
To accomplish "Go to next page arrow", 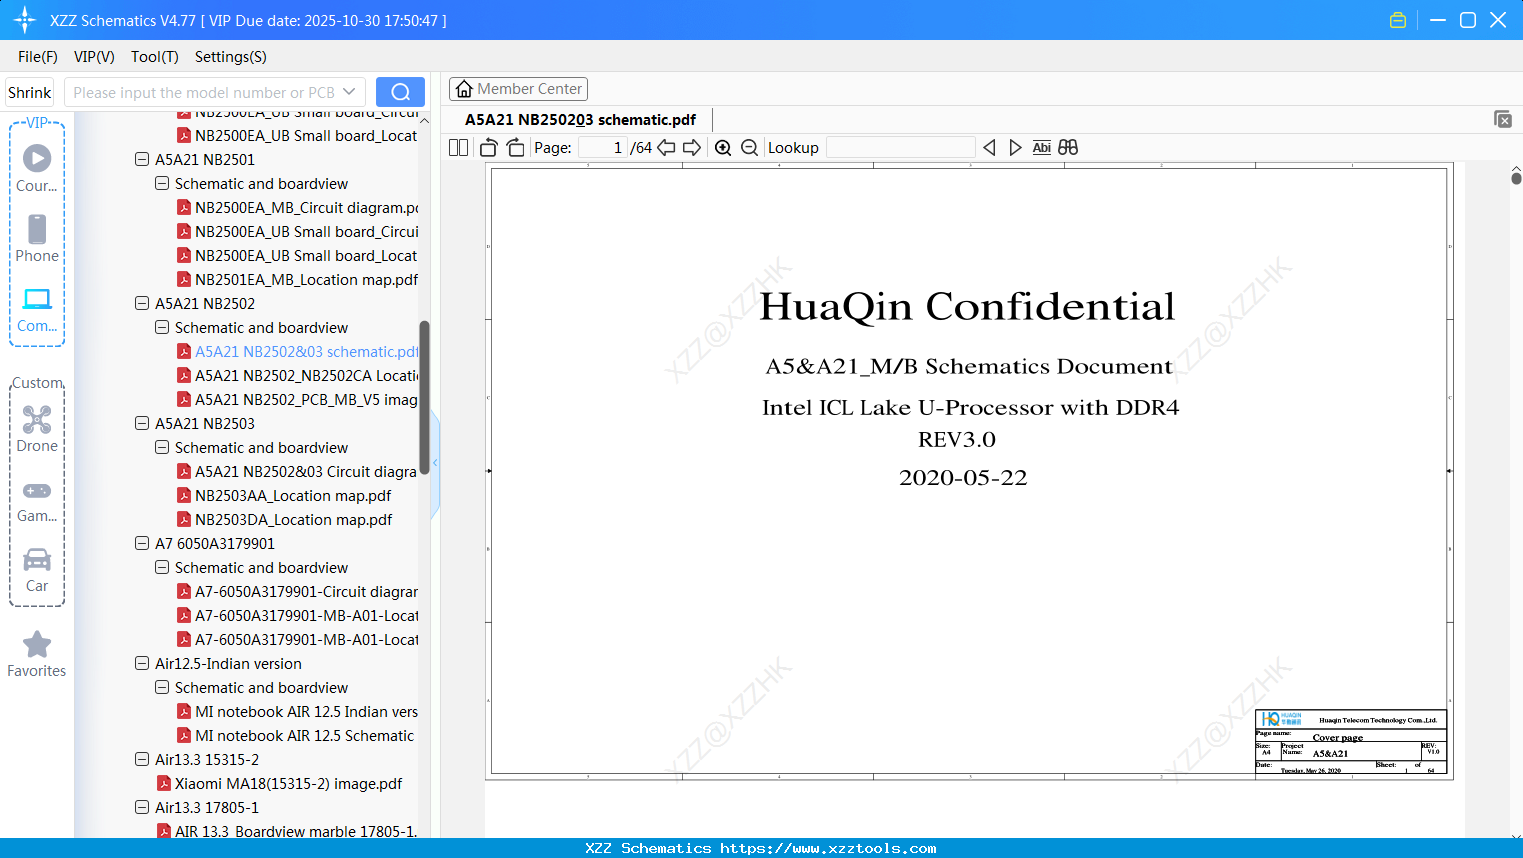I will 692,148.
